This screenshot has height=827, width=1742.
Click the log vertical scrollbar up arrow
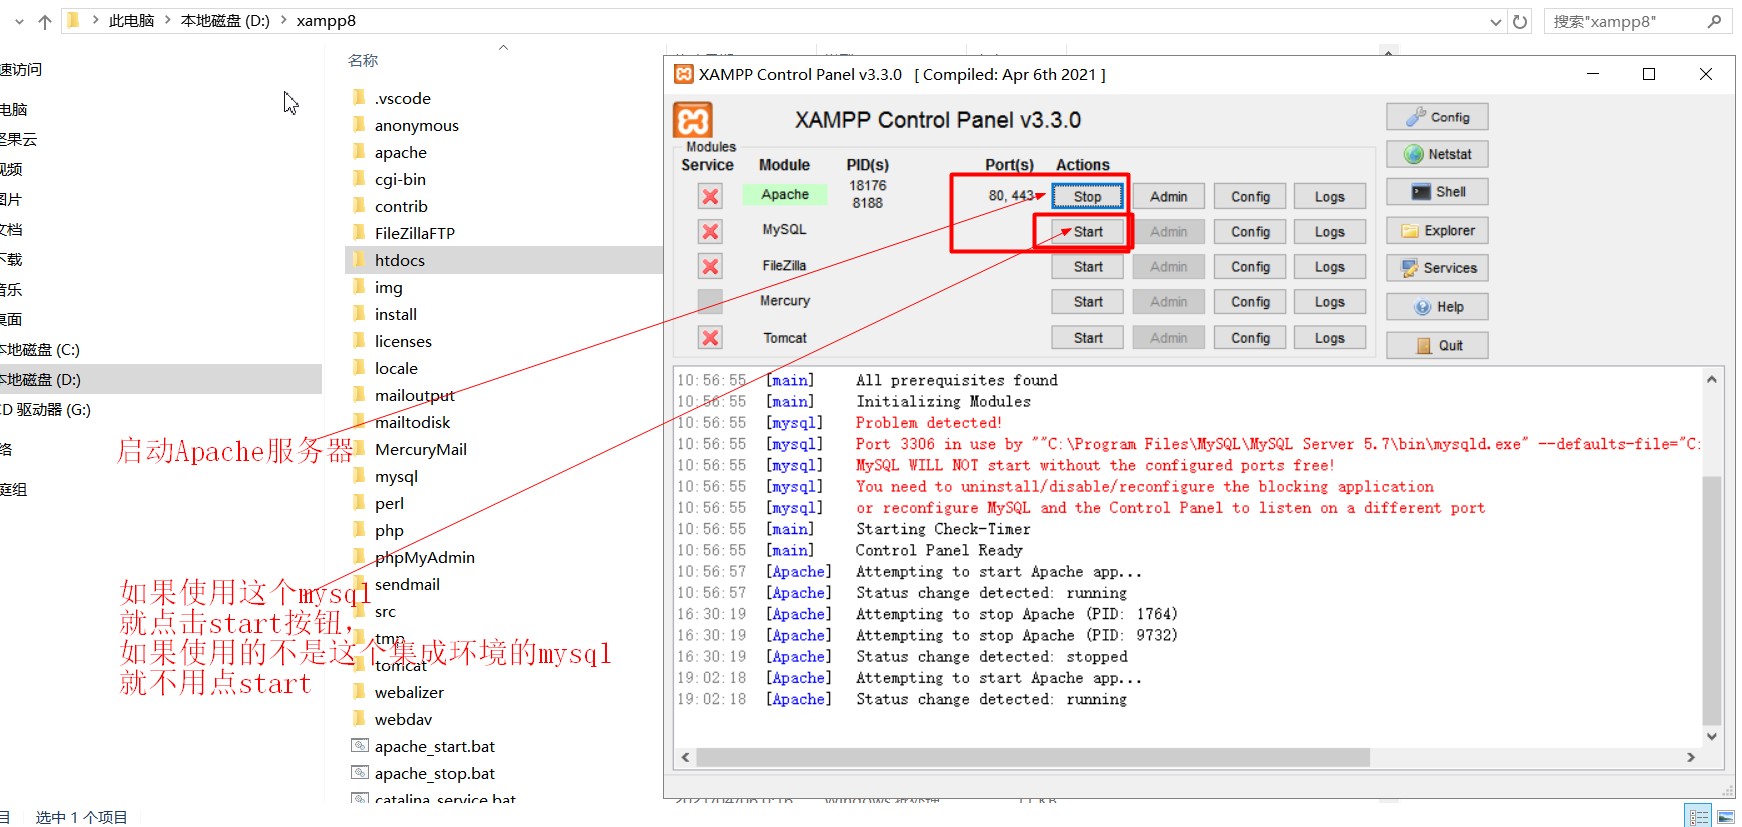pyautogui.click(x=1711, y=380)
